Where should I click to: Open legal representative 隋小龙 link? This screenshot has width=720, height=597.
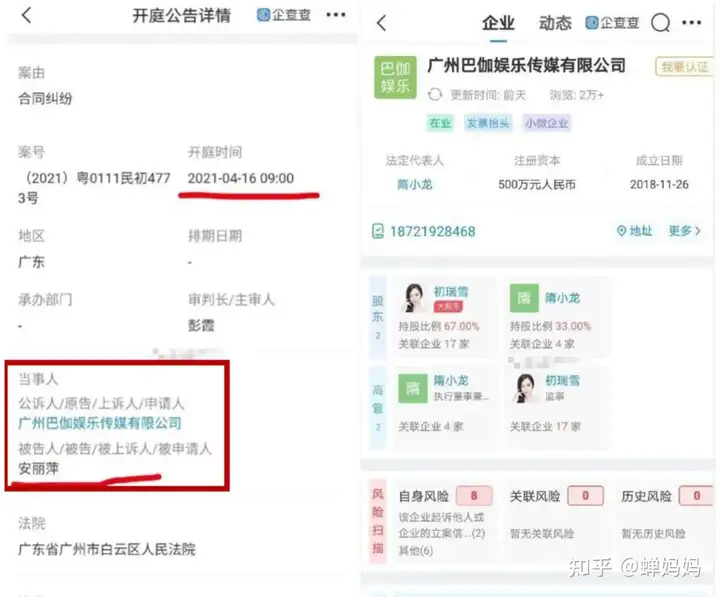(415, 185)
